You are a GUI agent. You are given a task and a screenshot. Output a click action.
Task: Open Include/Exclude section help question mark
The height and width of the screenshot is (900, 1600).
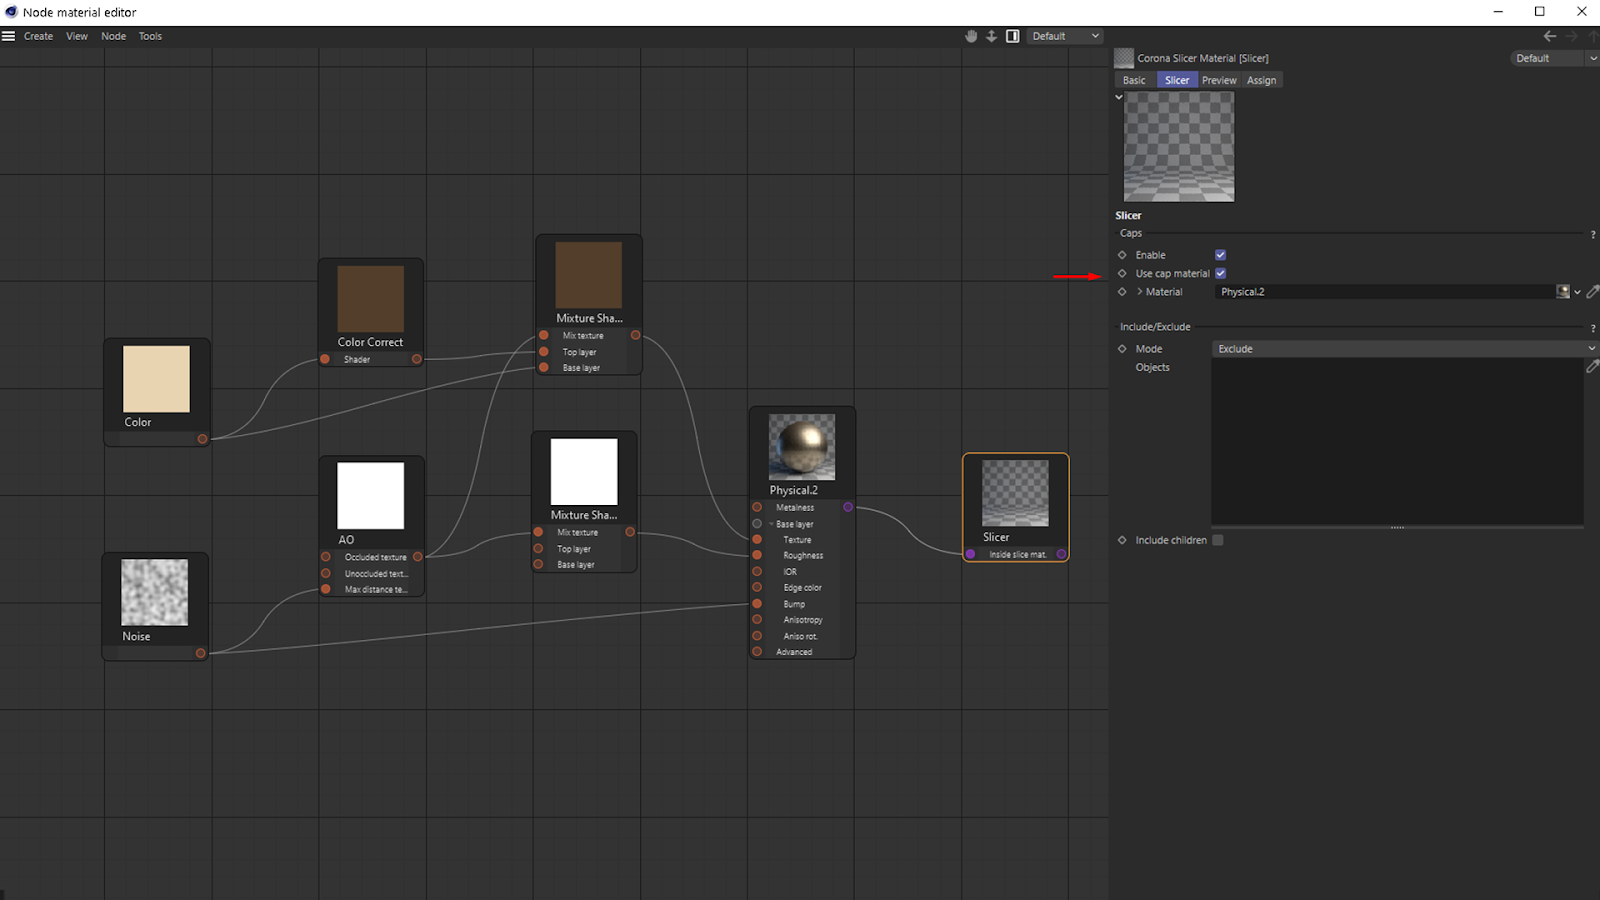(1593, 329)
